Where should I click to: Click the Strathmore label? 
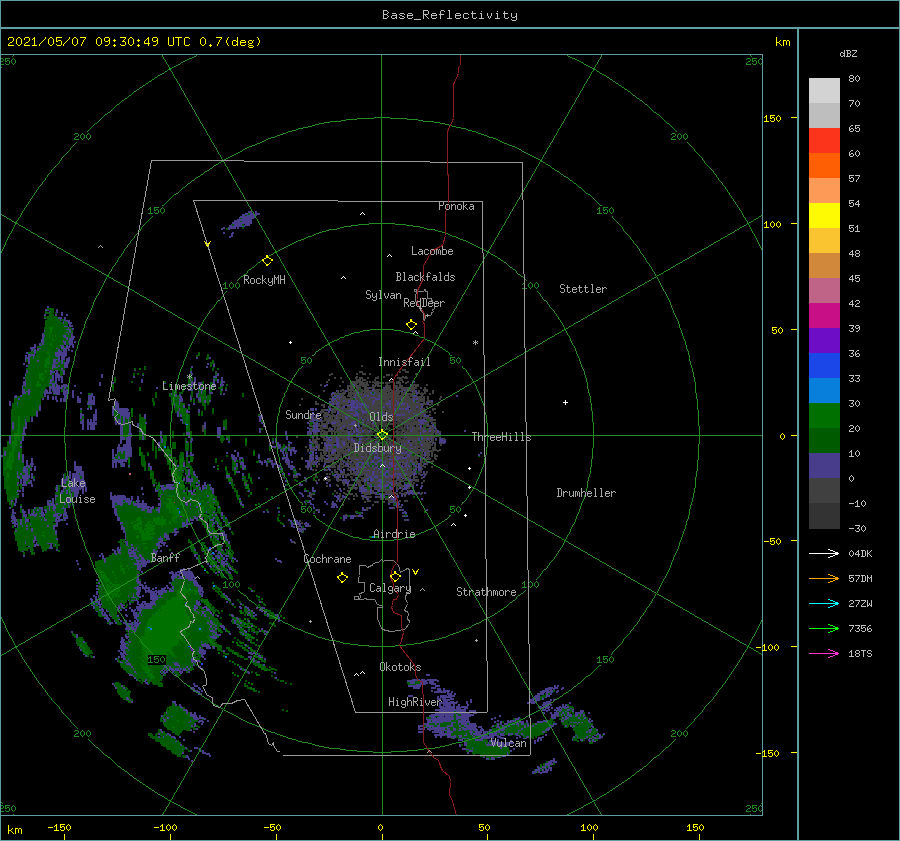(x=486, y=592)
